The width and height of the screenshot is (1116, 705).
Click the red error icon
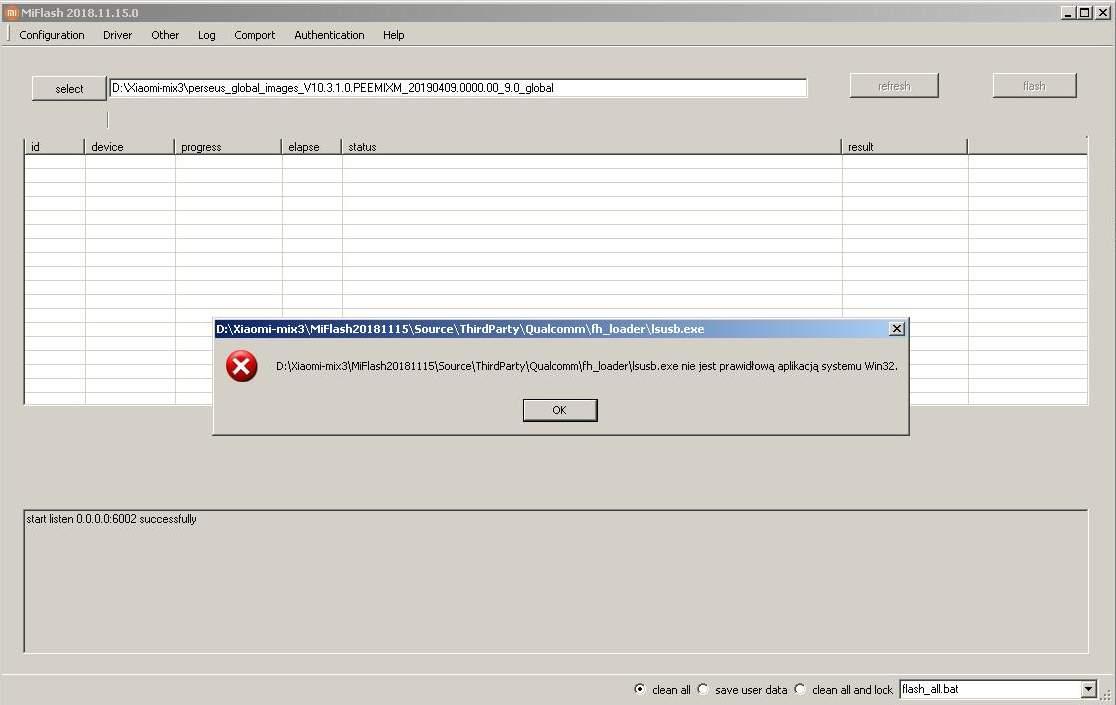242,367
